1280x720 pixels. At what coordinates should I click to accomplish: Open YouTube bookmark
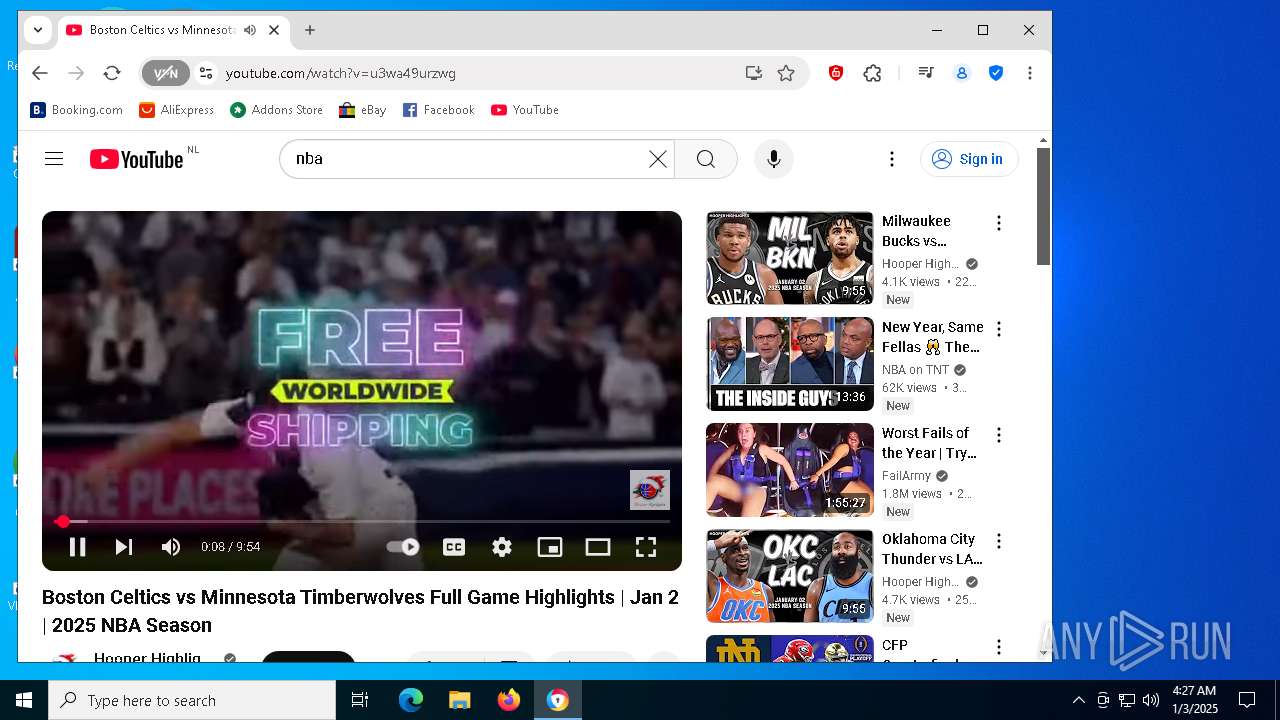point(525,110)
